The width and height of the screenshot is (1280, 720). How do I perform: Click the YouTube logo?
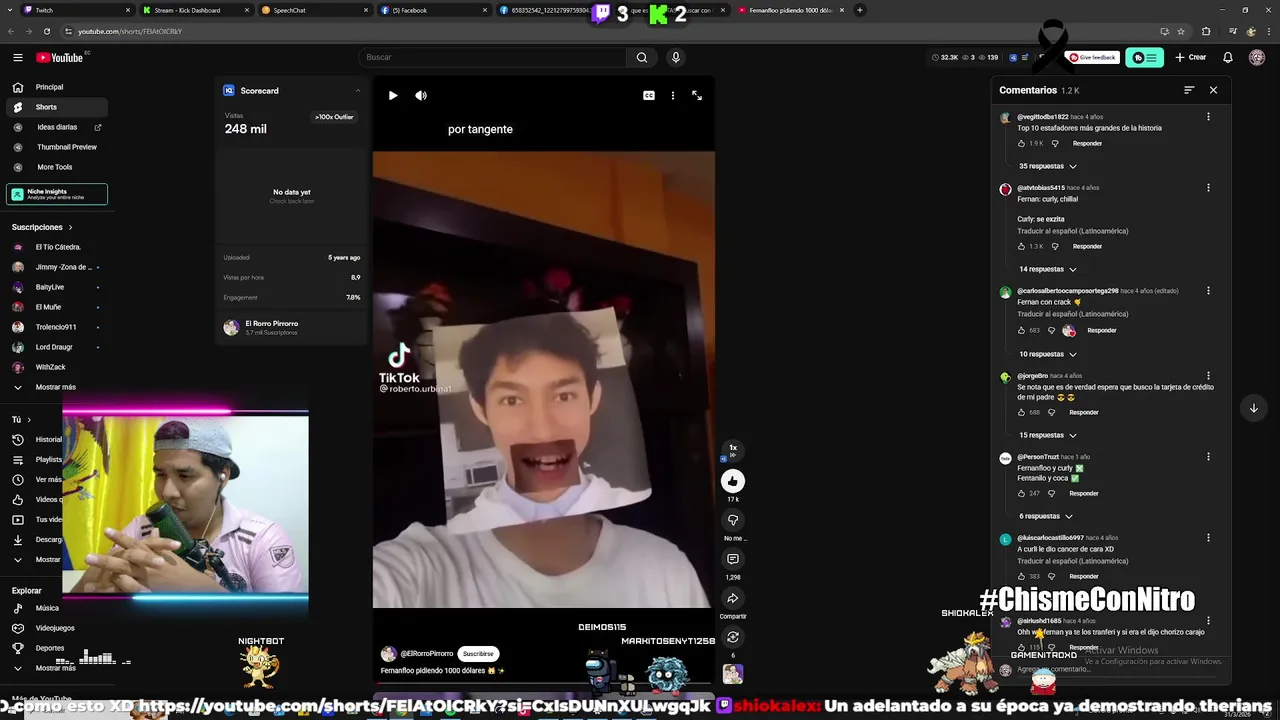tap(60, 58)
